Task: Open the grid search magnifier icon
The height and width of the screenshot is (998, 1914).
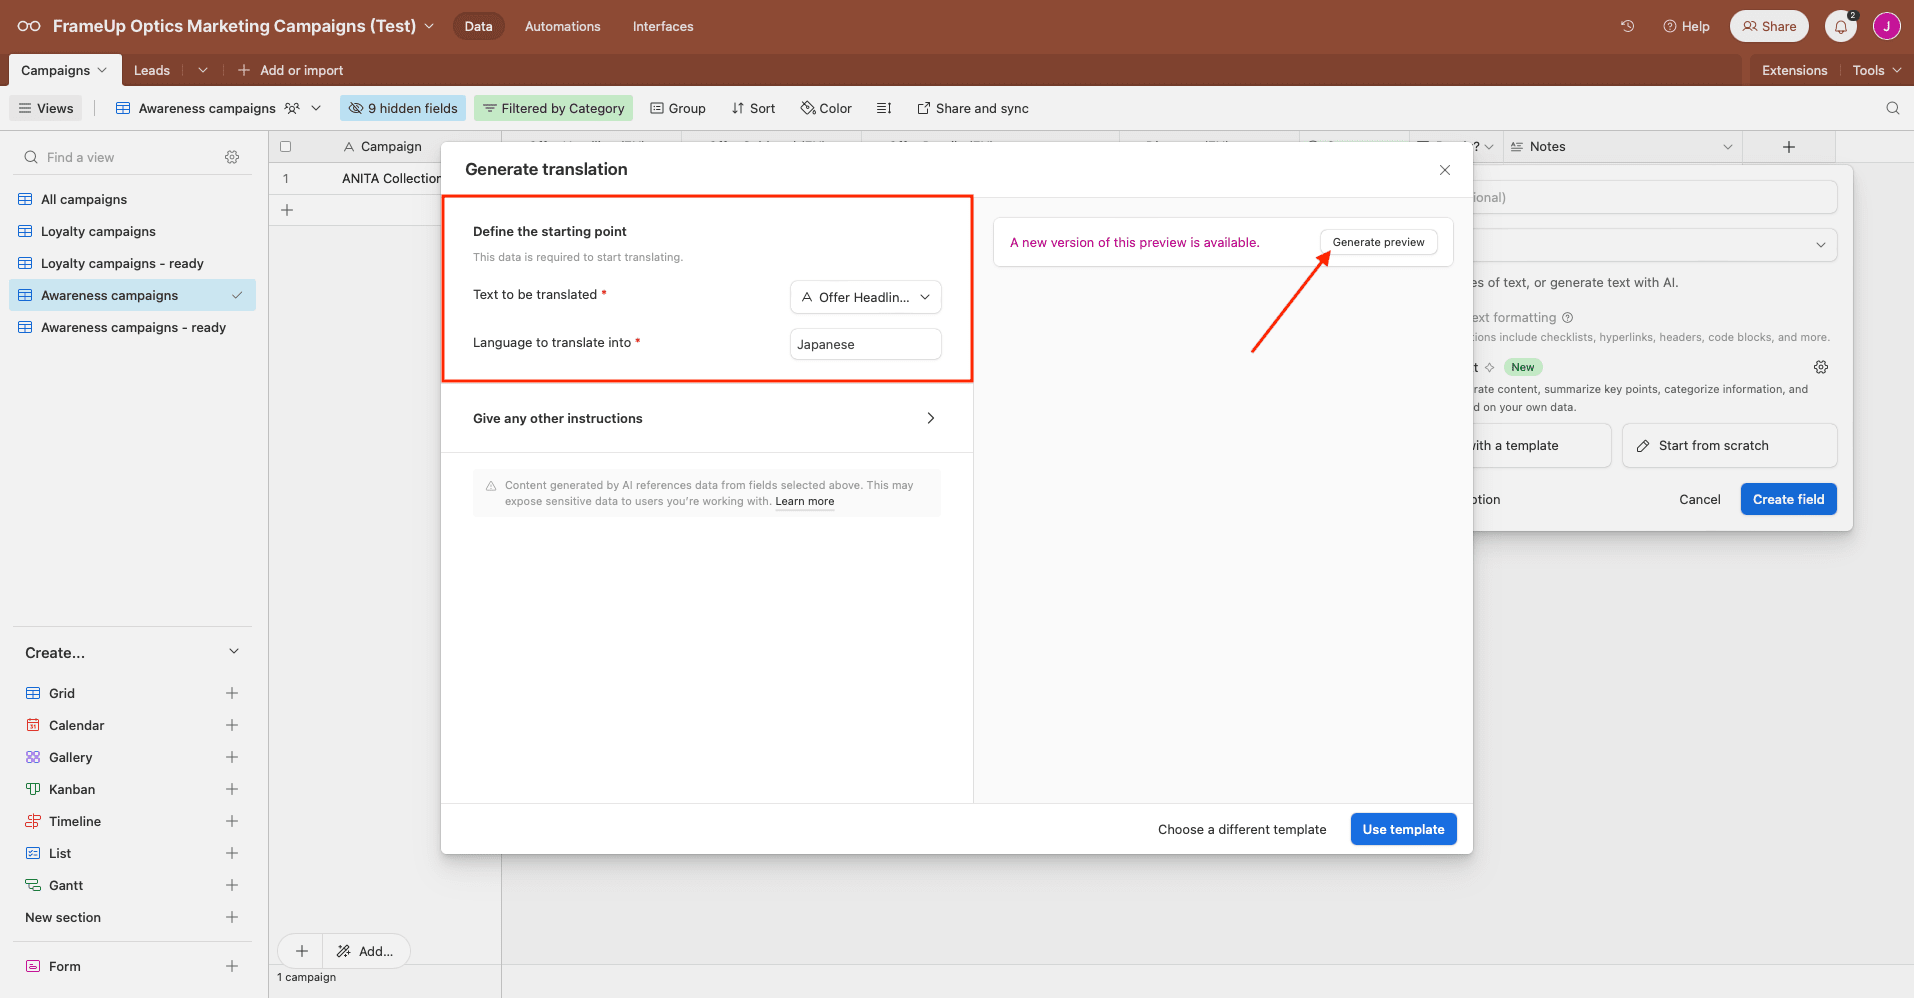Action: 1893,108
